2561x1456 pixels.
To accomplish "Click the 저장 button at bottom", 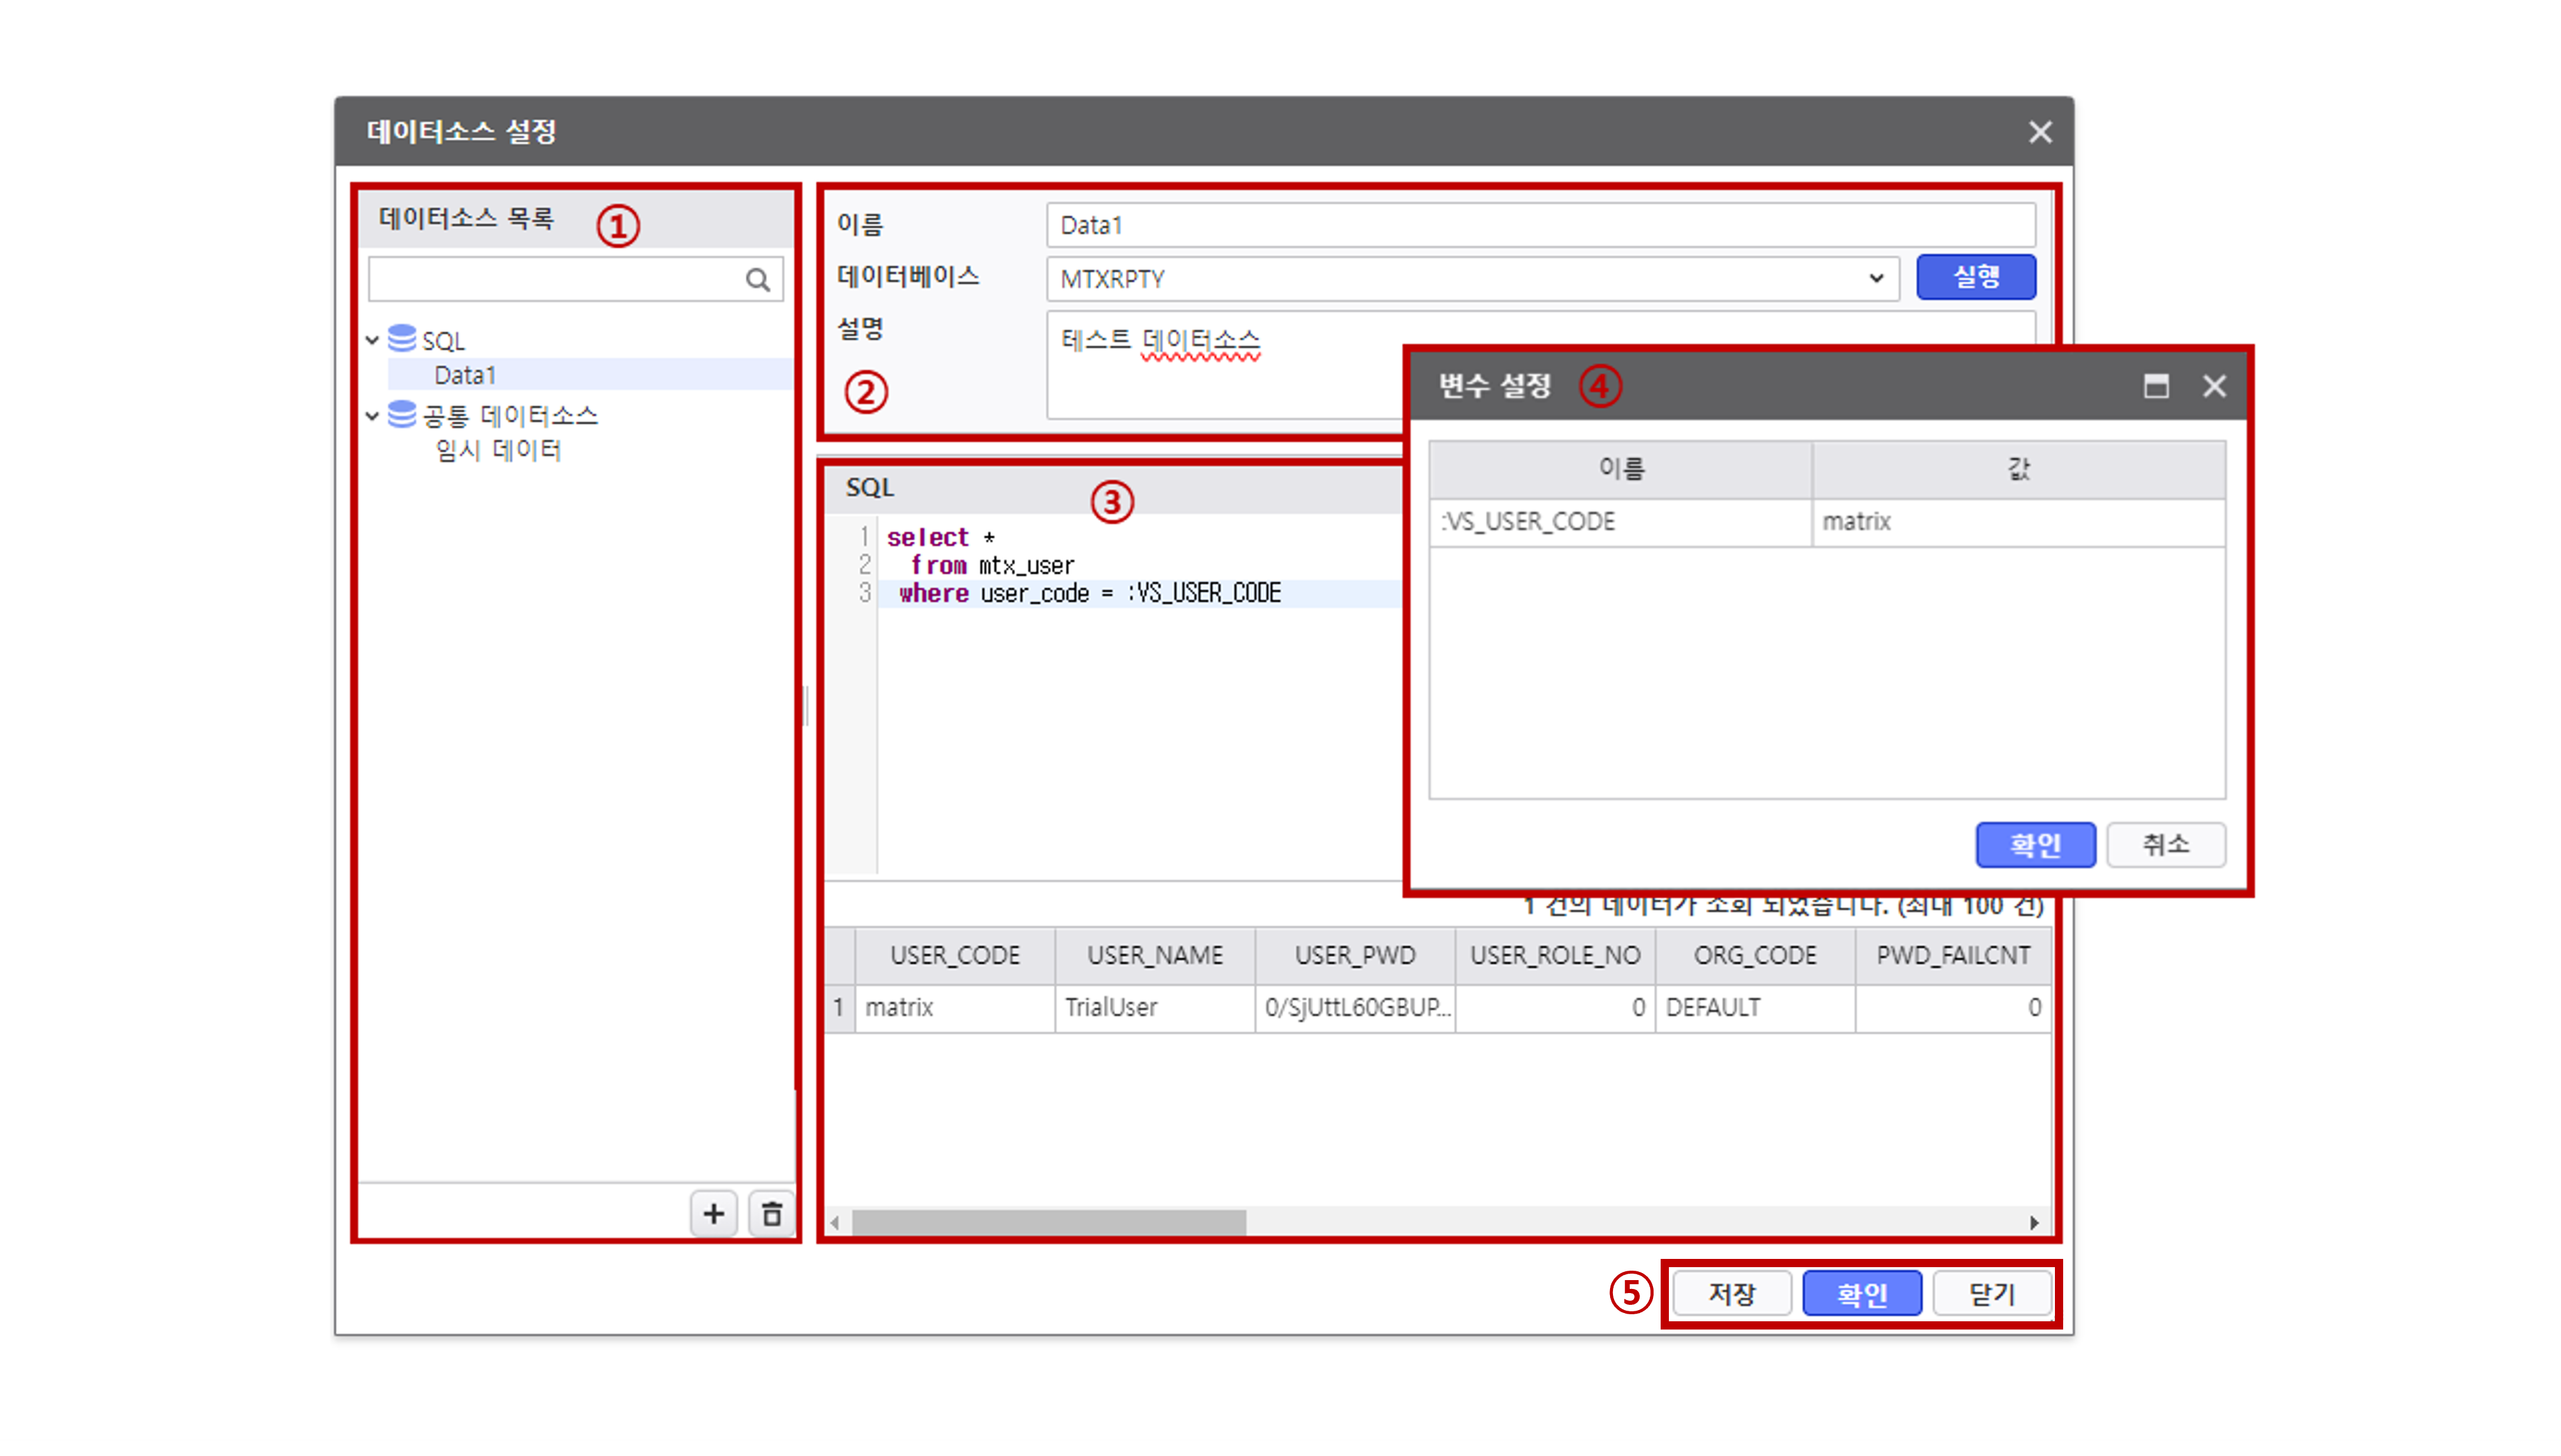I will pyautogui.click(x=1731, y=1294).
